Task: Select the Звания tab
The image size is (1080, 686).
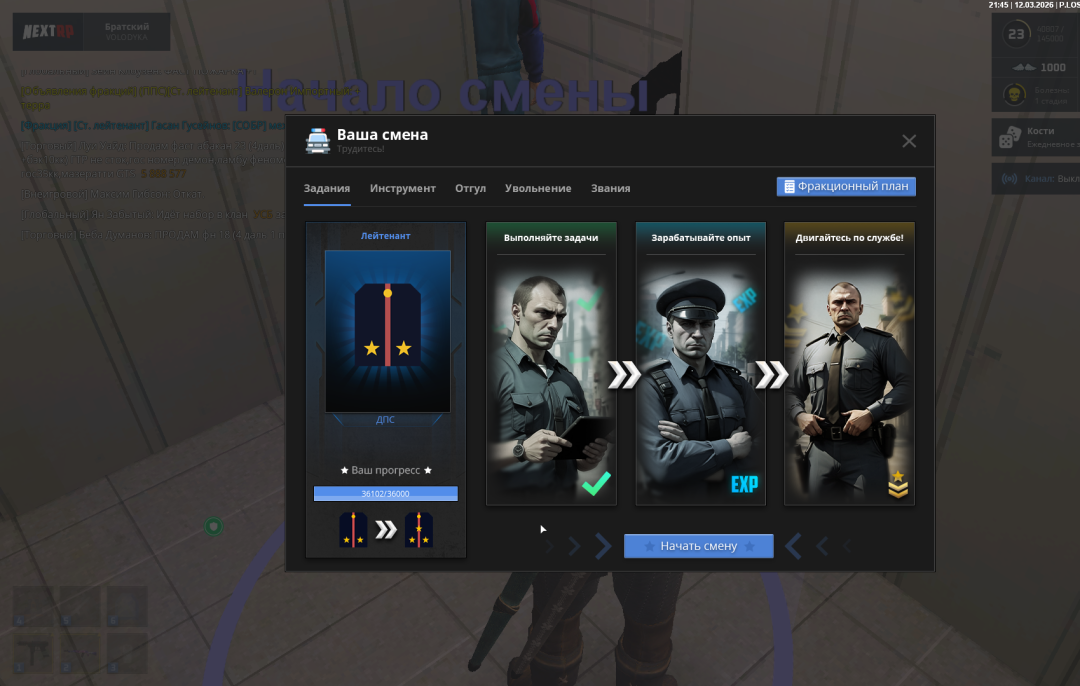Action: pyautogui.click(x=610, y=188)
